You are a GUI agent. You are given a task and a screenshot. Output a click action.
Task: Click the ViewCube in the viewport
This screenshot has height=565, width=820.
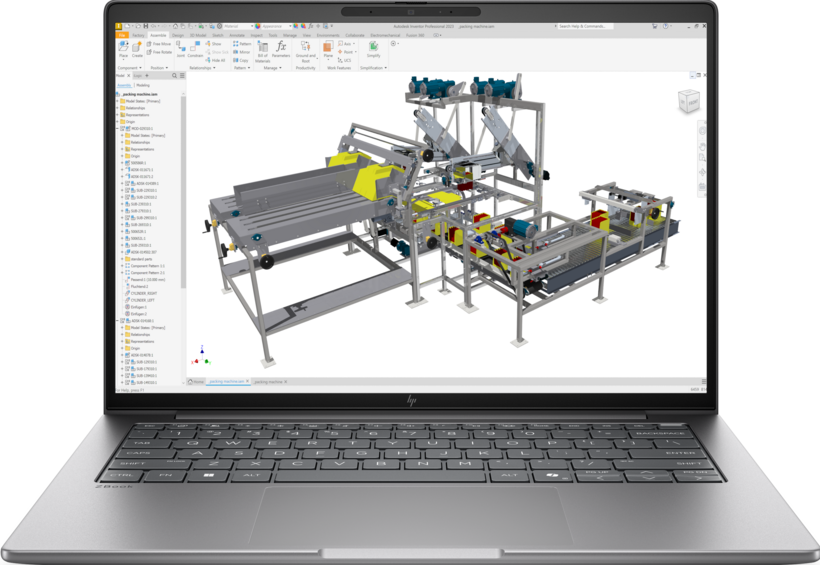(689, 101)
